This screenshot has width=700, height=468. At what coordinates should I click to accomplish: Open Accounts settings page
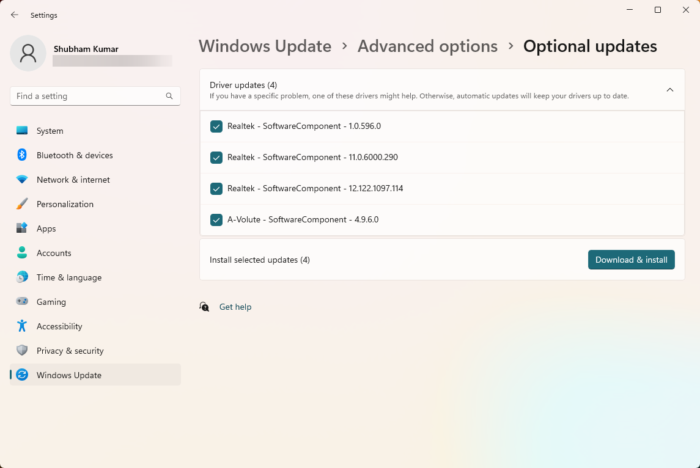(54, 253)
